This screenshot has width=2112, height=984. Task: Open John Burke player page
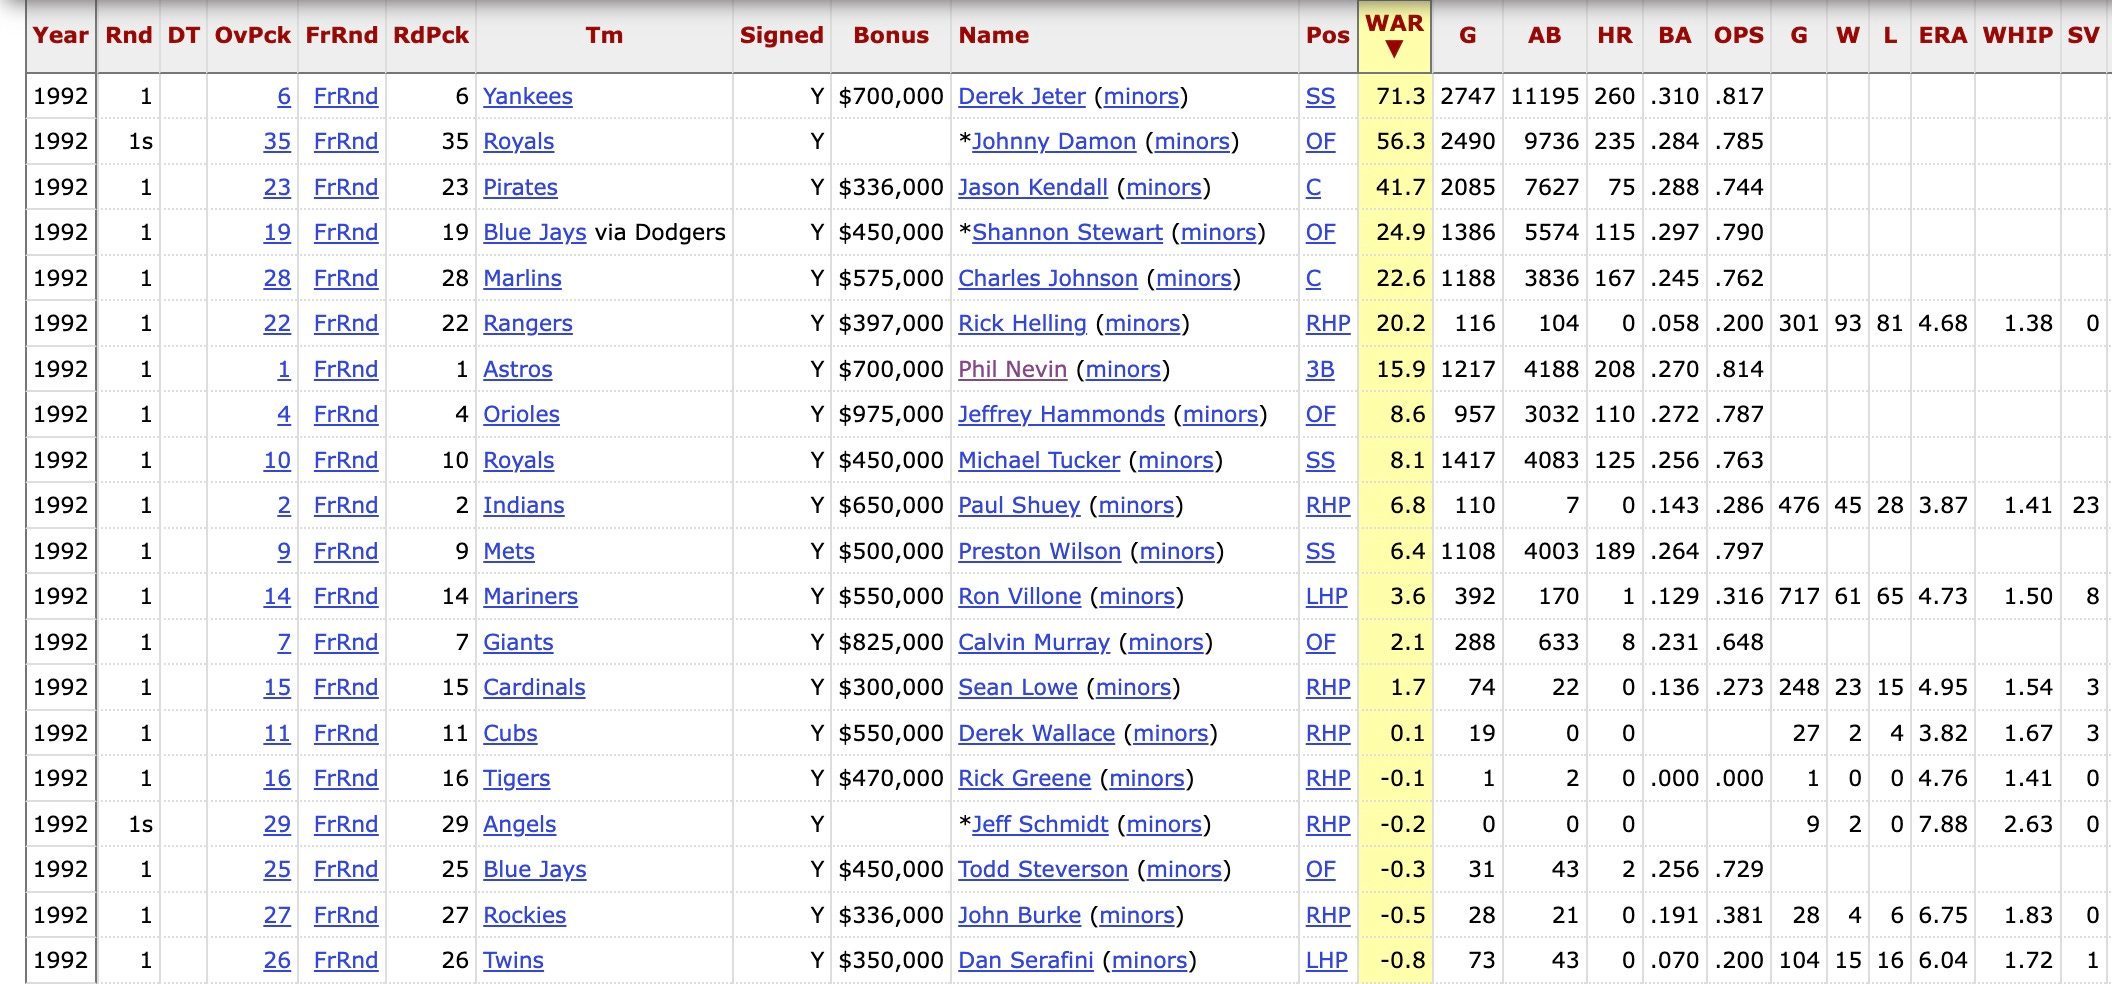pyautogui.click(x=1019, y=916)
